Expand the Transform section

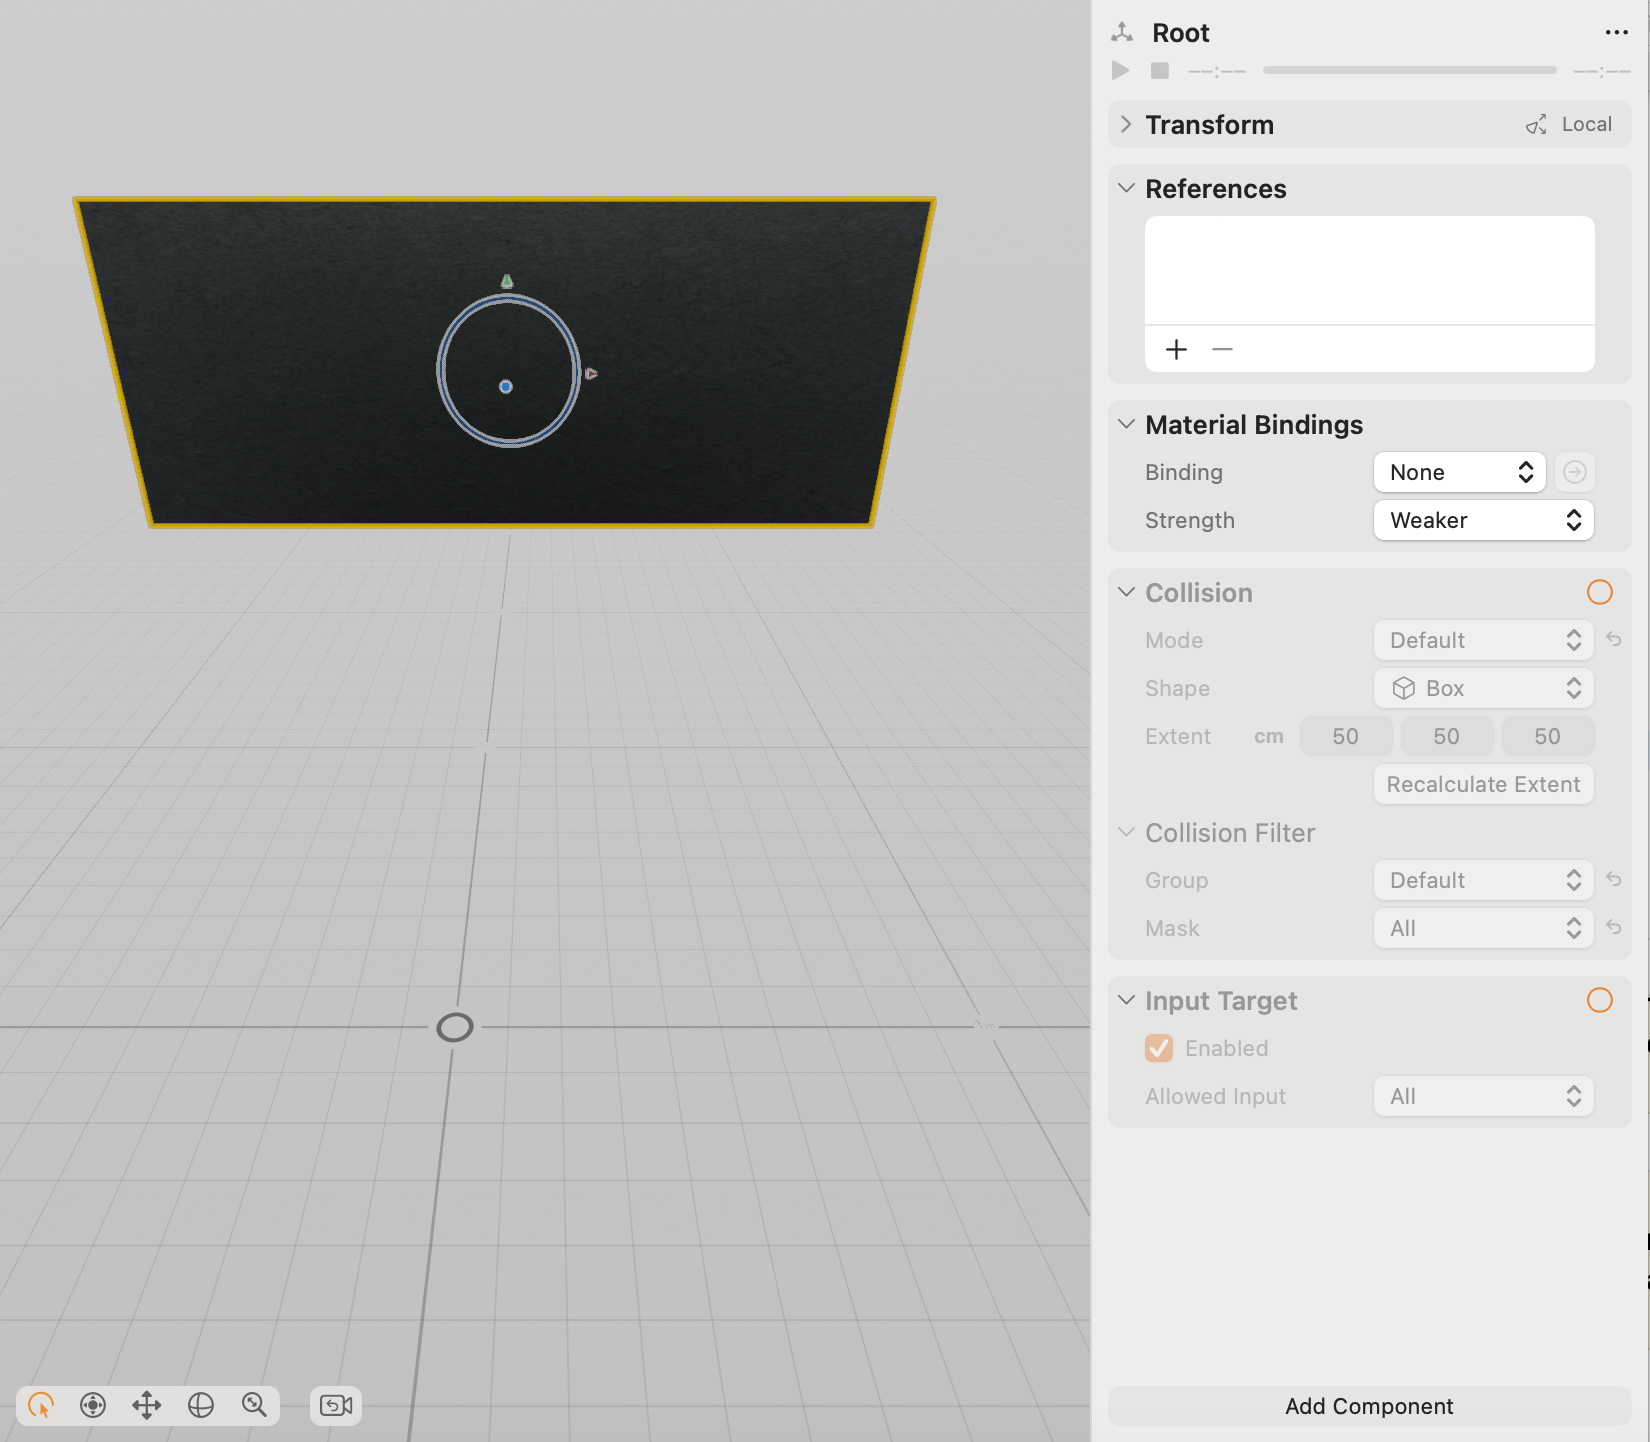coord(1126,124)
